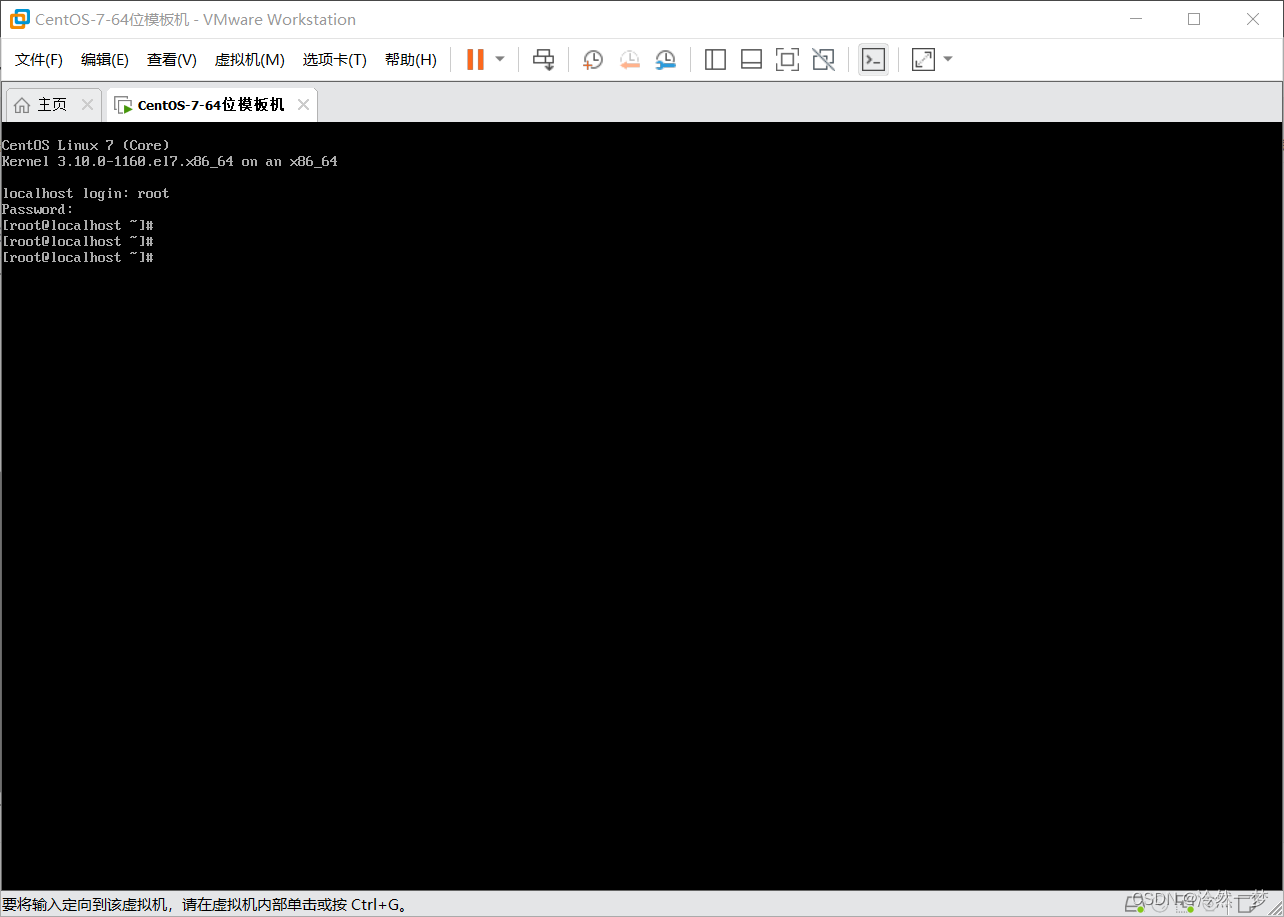Click the 'CentOS Linux 7 (Core)' text

tap(86, 145)
